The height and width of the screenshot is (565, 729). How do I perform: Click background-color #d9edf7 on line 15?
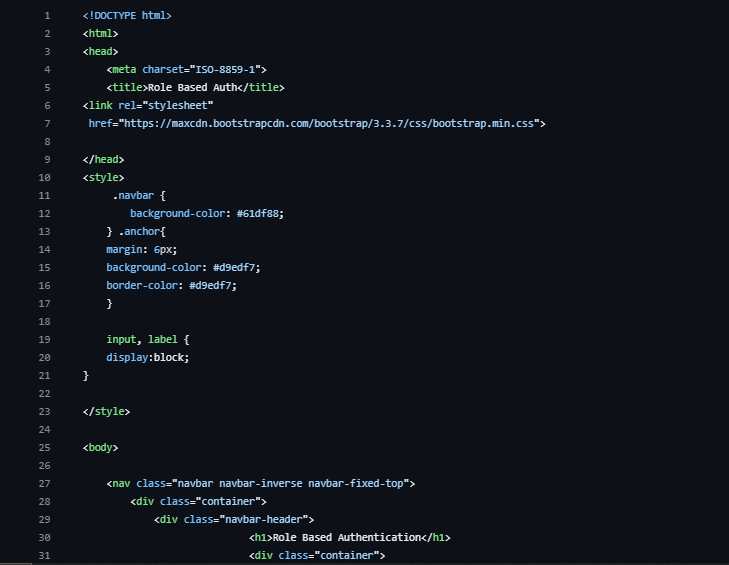click(x=183, y=268)
